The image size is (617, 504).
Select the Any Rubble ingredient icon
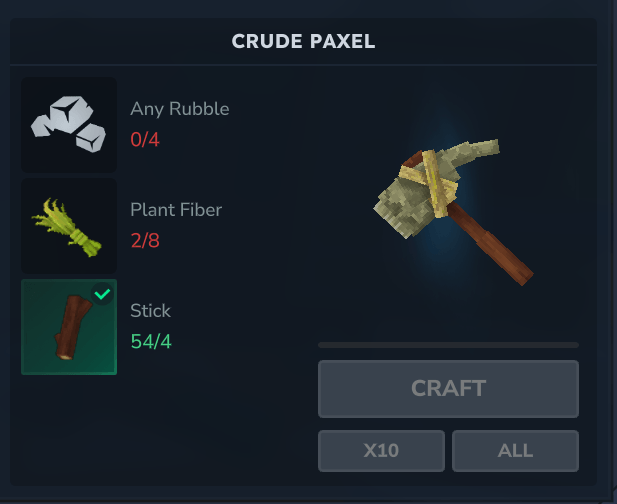(x=69, y=125)
